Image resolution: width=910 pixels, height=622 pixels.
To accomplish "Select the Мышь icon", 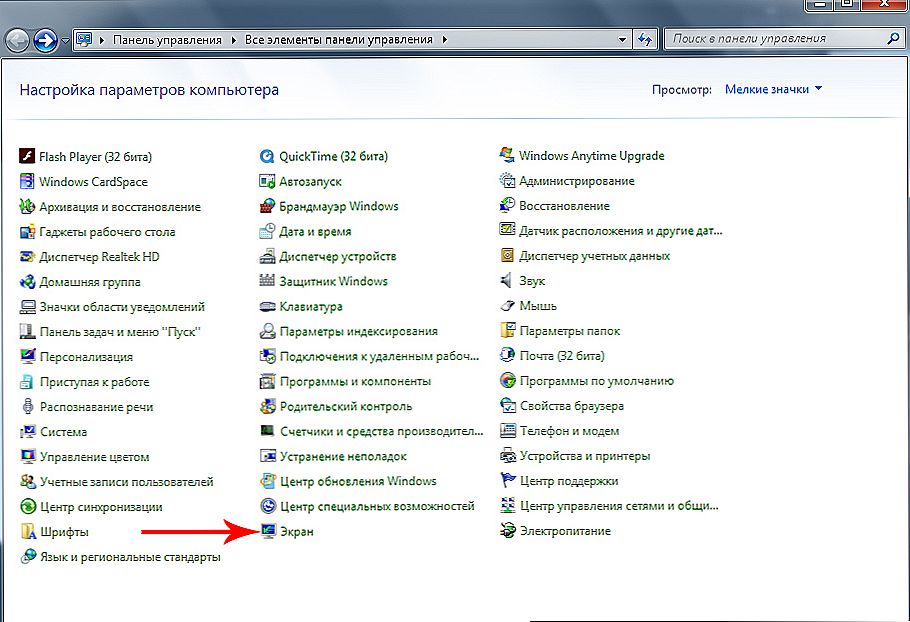I will 507,307.
